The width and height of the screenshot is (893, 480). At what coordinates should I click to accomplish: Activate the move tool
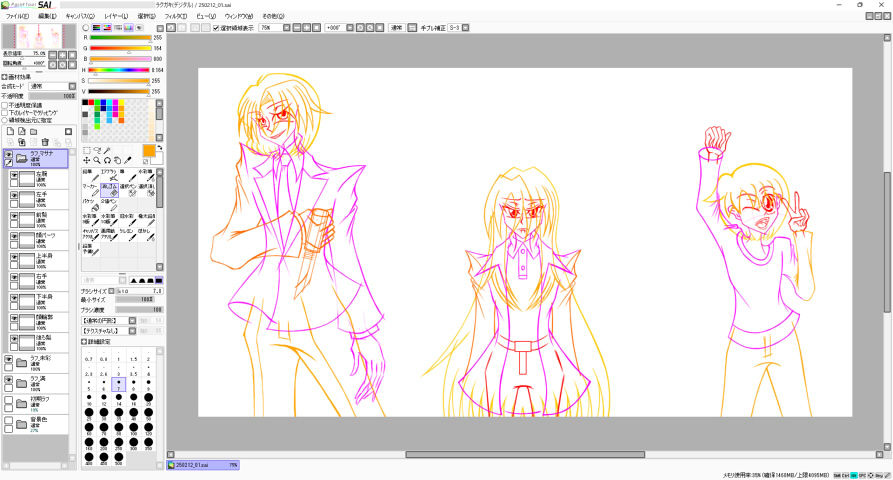(x=87, y=160)
